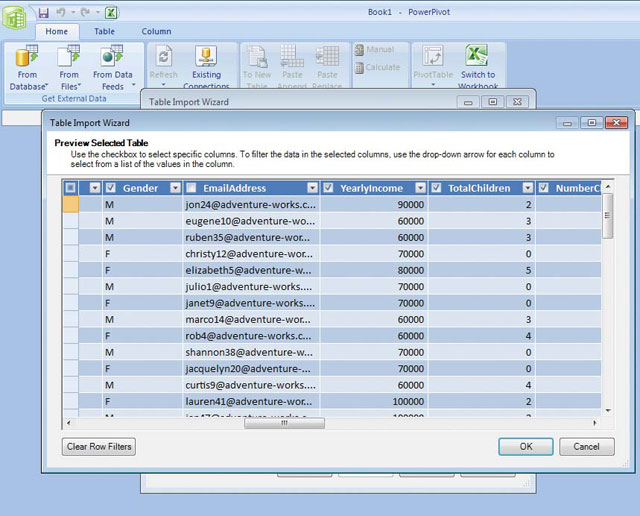
Task: Open the From Files import option
Action: 69,68
